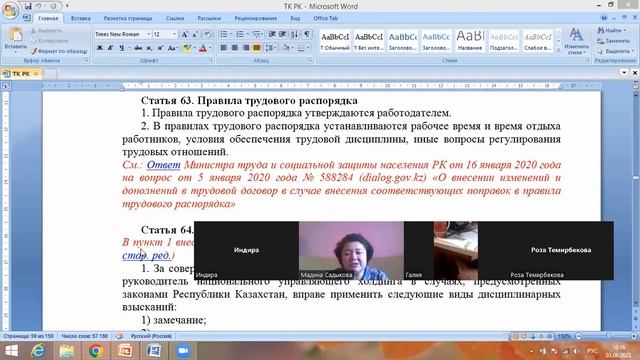Viewport: 640px width, 360px height.
Task: Expand the styles gallery more arrow
Action: tap(559, 49)
